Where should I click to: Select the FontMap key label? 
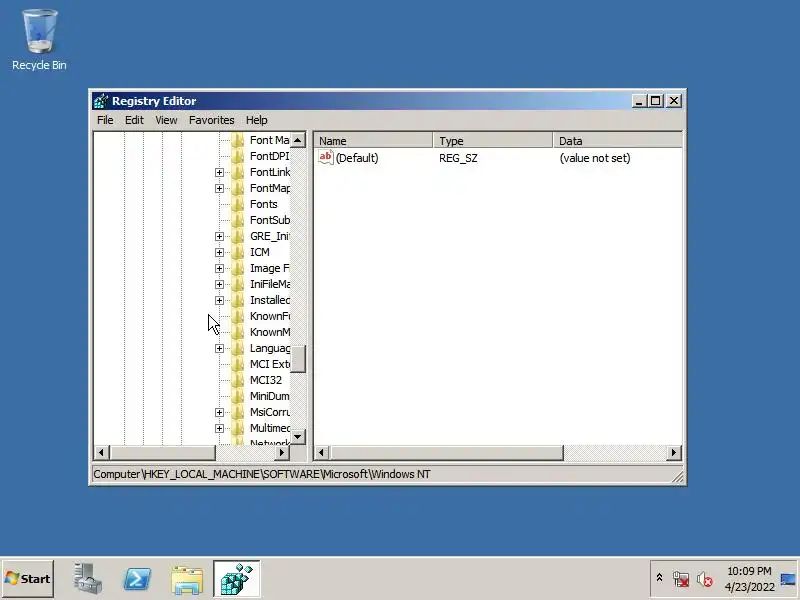(x=269, y=188)
